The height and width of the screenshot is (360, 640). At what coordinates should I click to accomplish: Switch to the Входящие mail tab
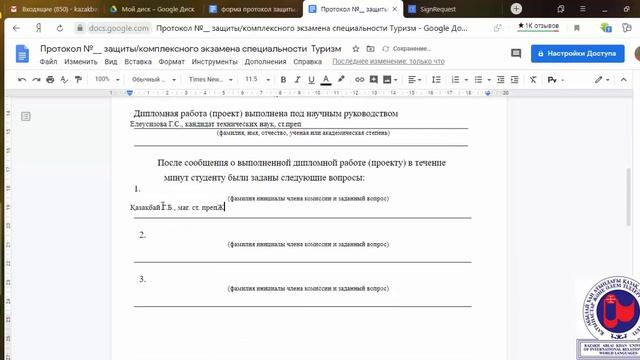54,9
